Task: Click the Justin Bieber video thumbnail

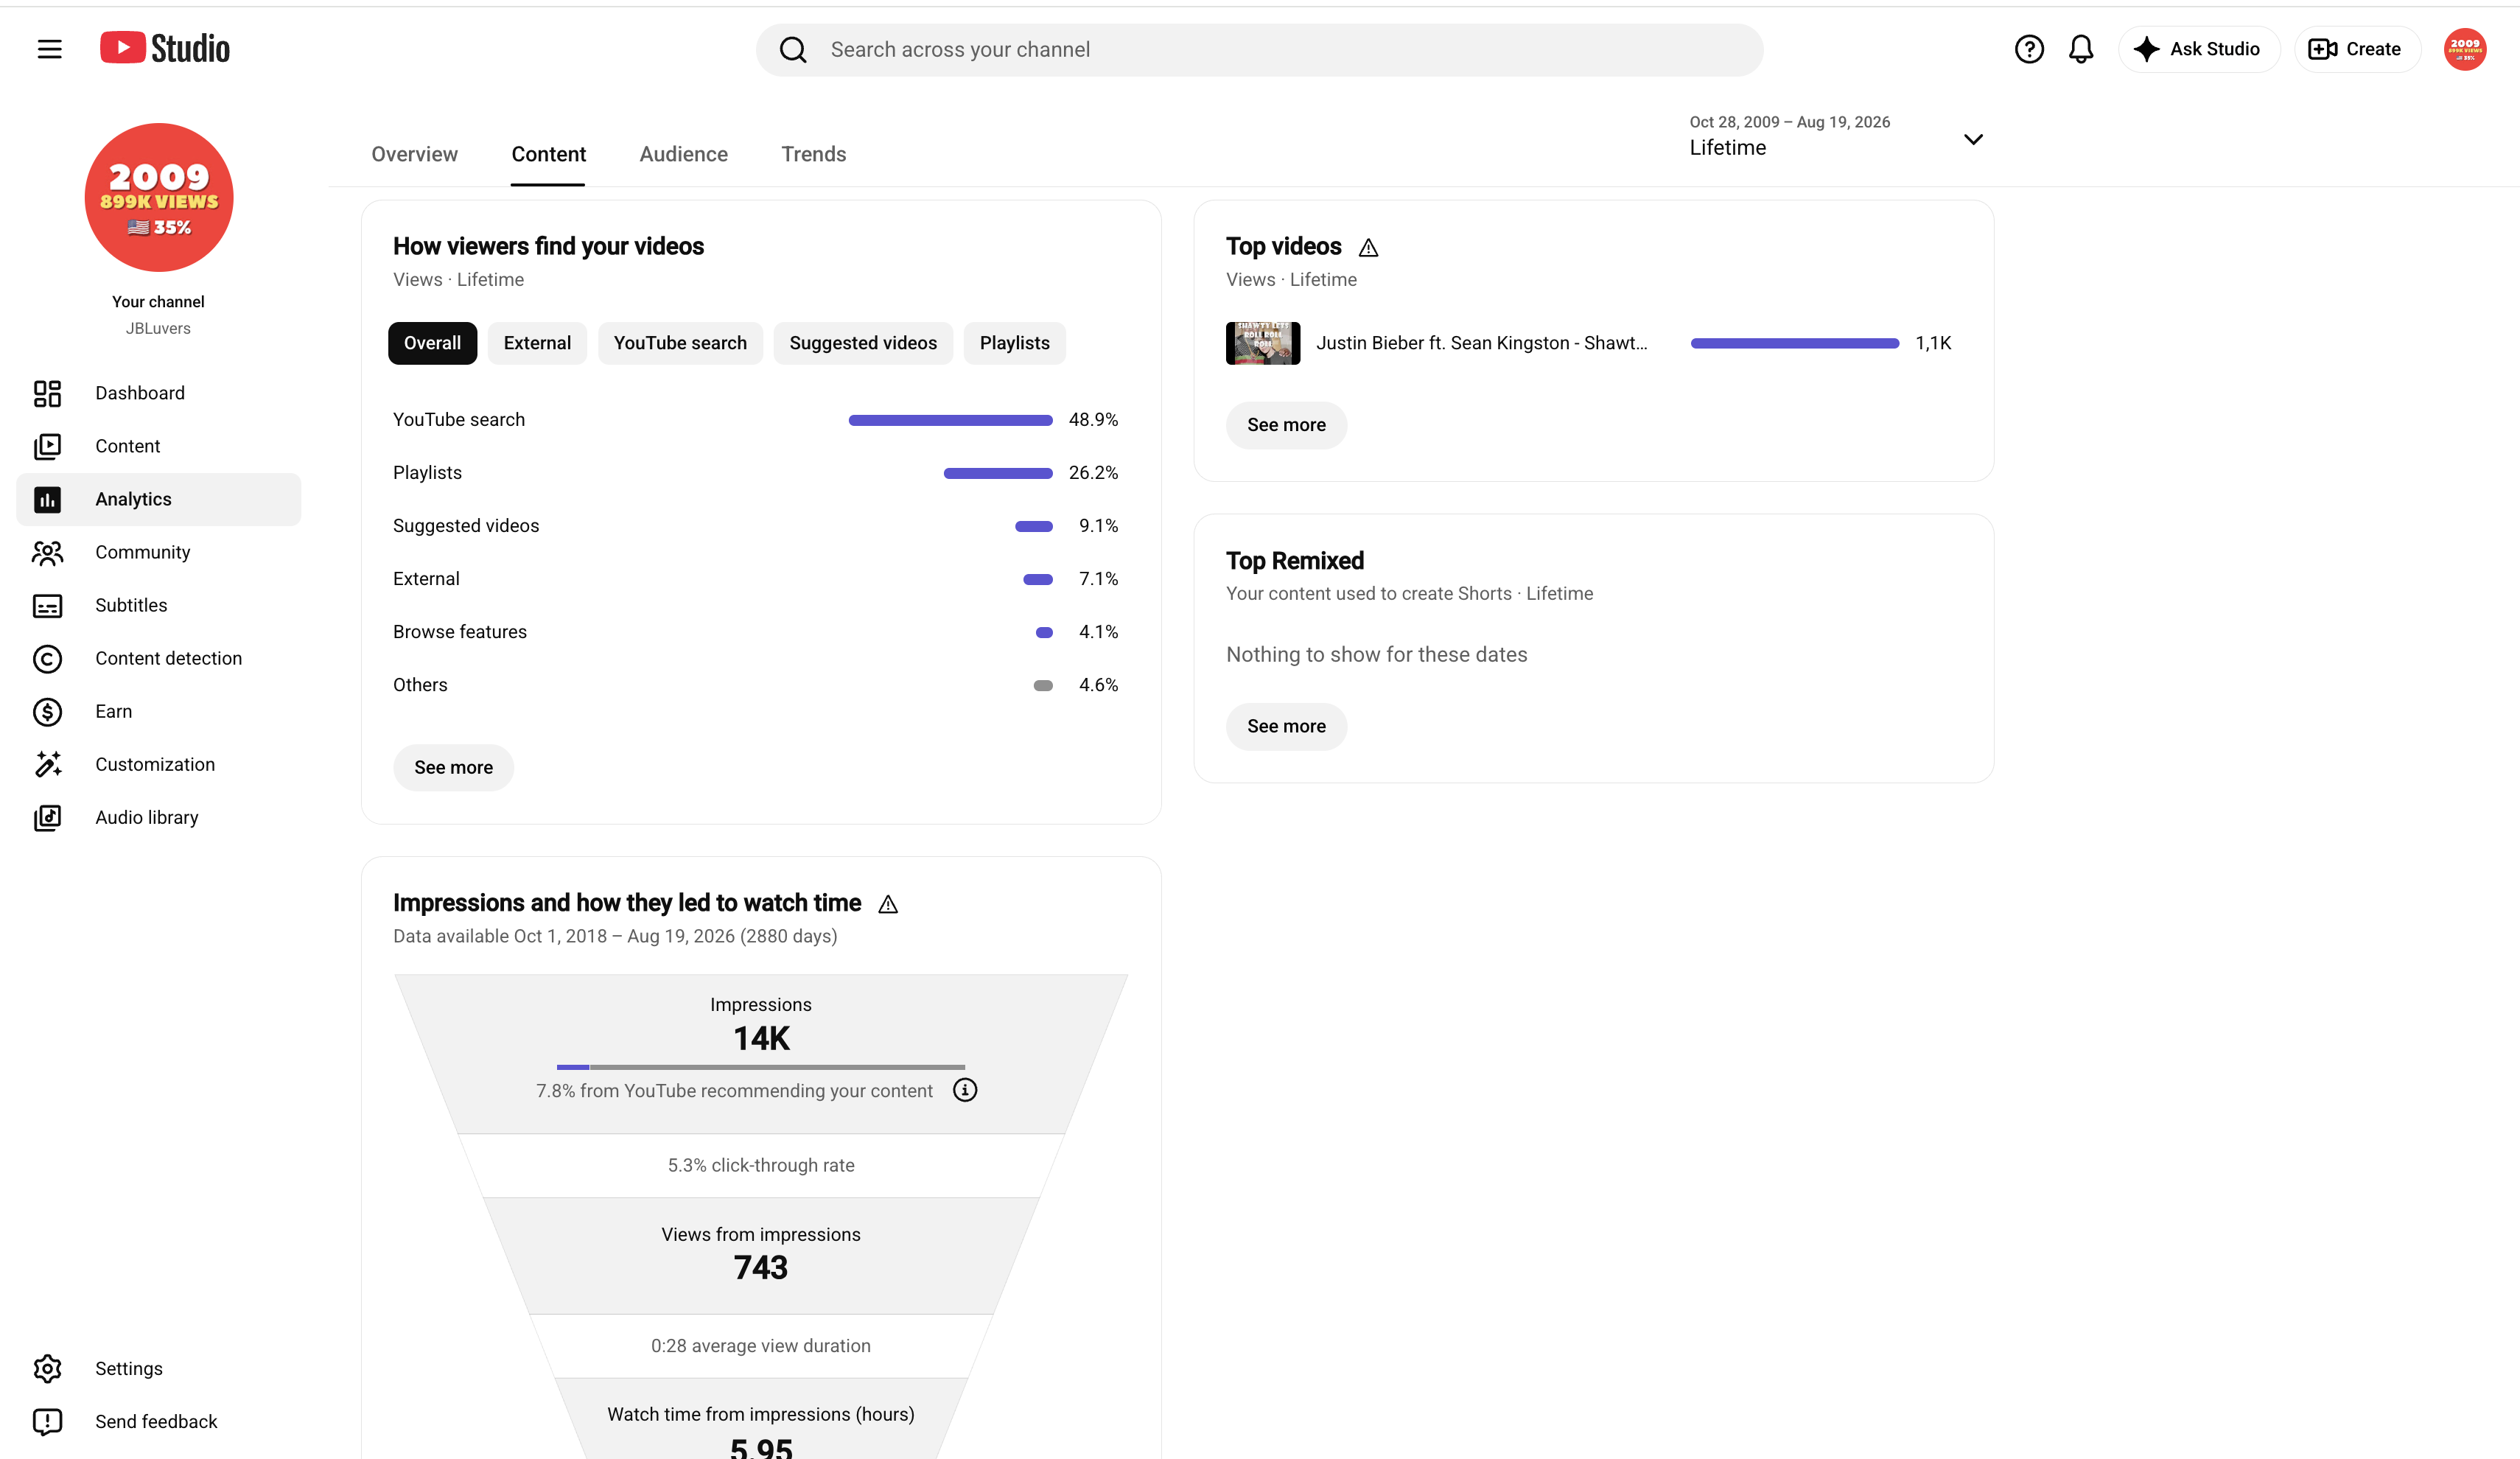Action: click(1262, 343)
